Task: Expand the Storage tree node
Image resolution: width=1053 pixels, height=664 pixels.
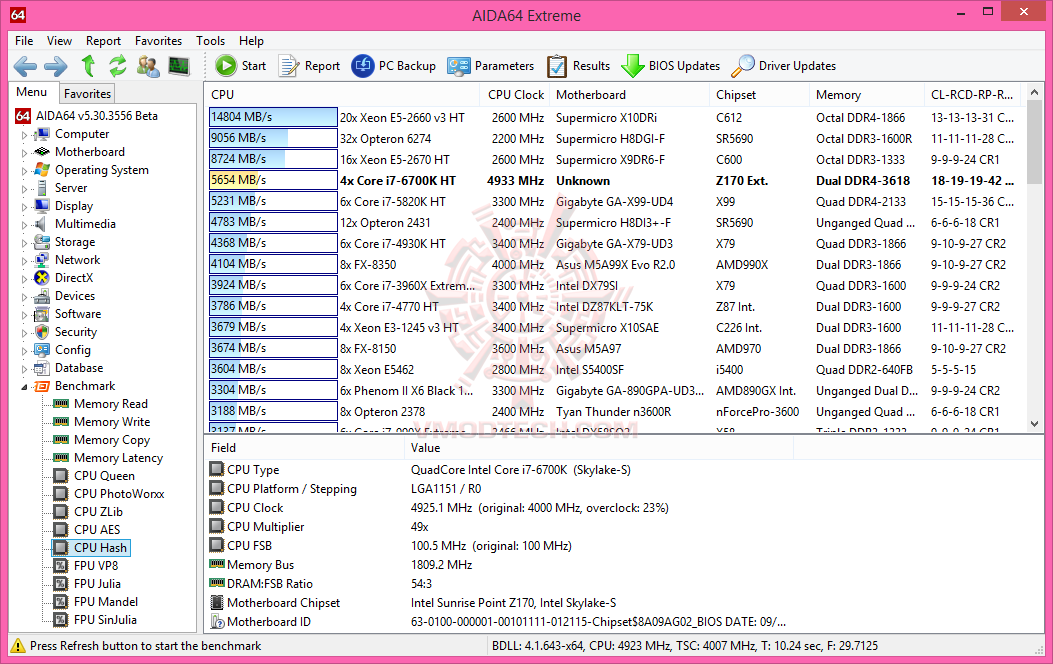Action: pyautogui.click(x=25, y=243)
